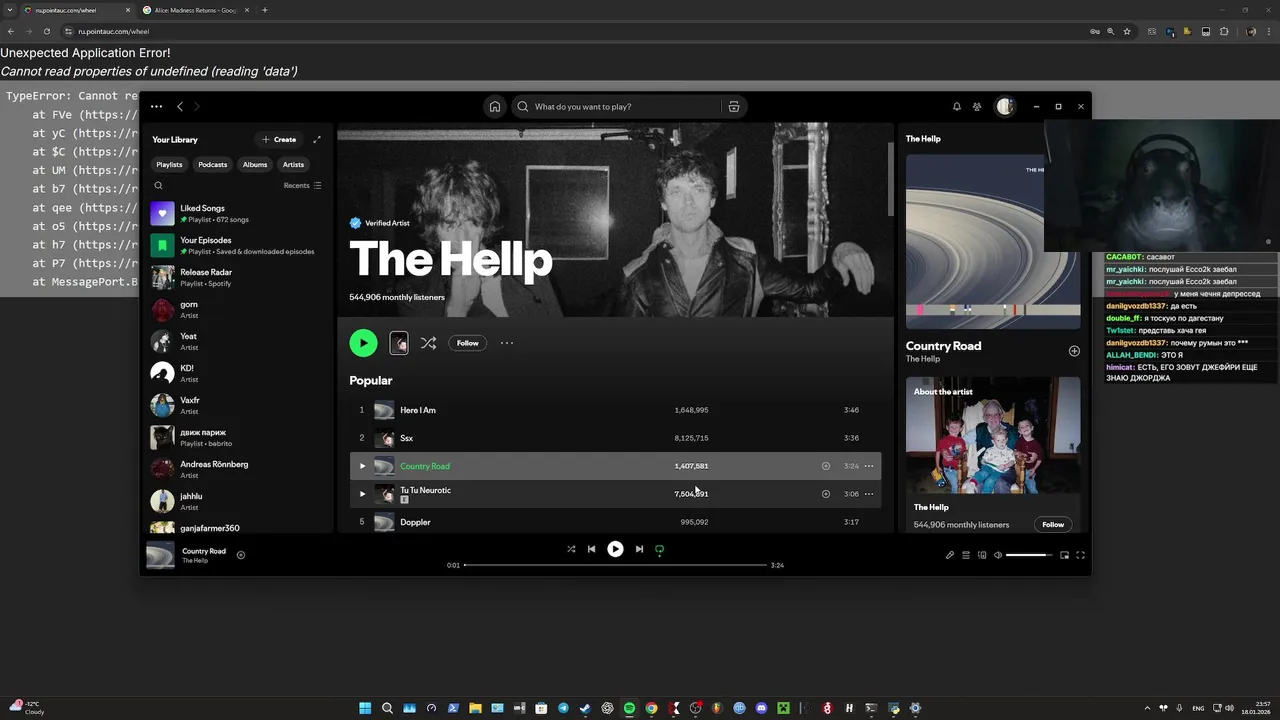Open Release Radar playlist
The width and height of the screenshot is (1280, 720).
coord(237,277)
